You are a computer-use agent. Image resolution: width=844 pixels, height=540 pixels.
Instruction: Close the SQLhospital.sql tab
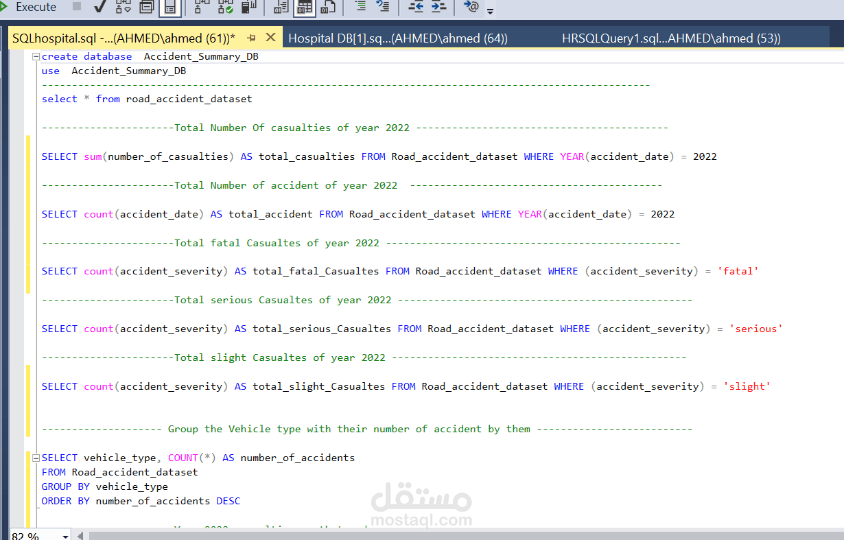(271, 37)
